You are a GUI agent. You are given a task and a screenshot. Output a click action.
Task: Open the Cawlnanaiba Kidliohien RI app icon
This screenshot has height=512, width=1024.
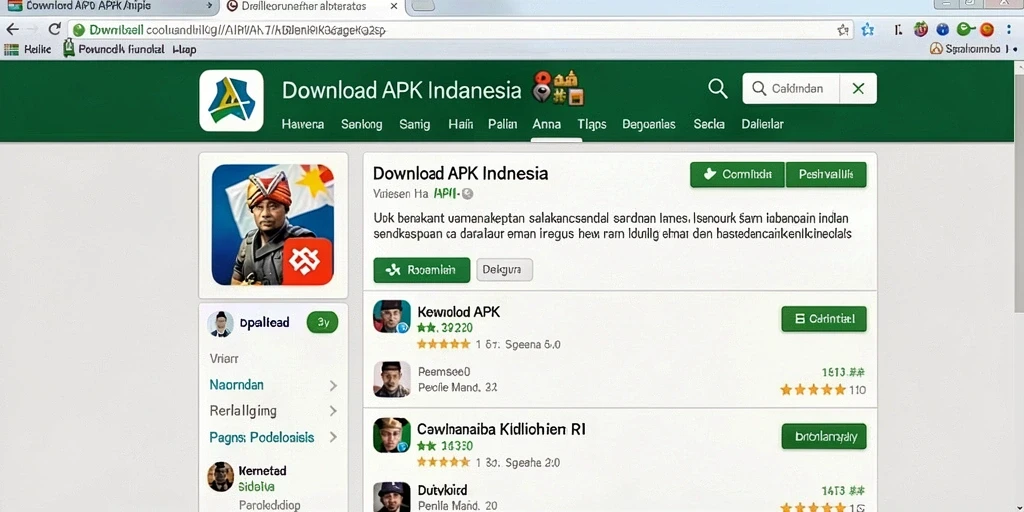[392, 435]
